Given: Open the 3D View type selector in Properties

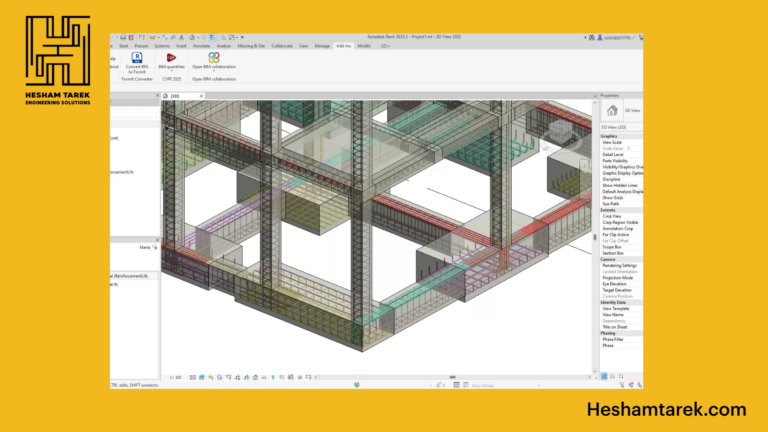Looking at the screenshot, I should tap(621, 111).
